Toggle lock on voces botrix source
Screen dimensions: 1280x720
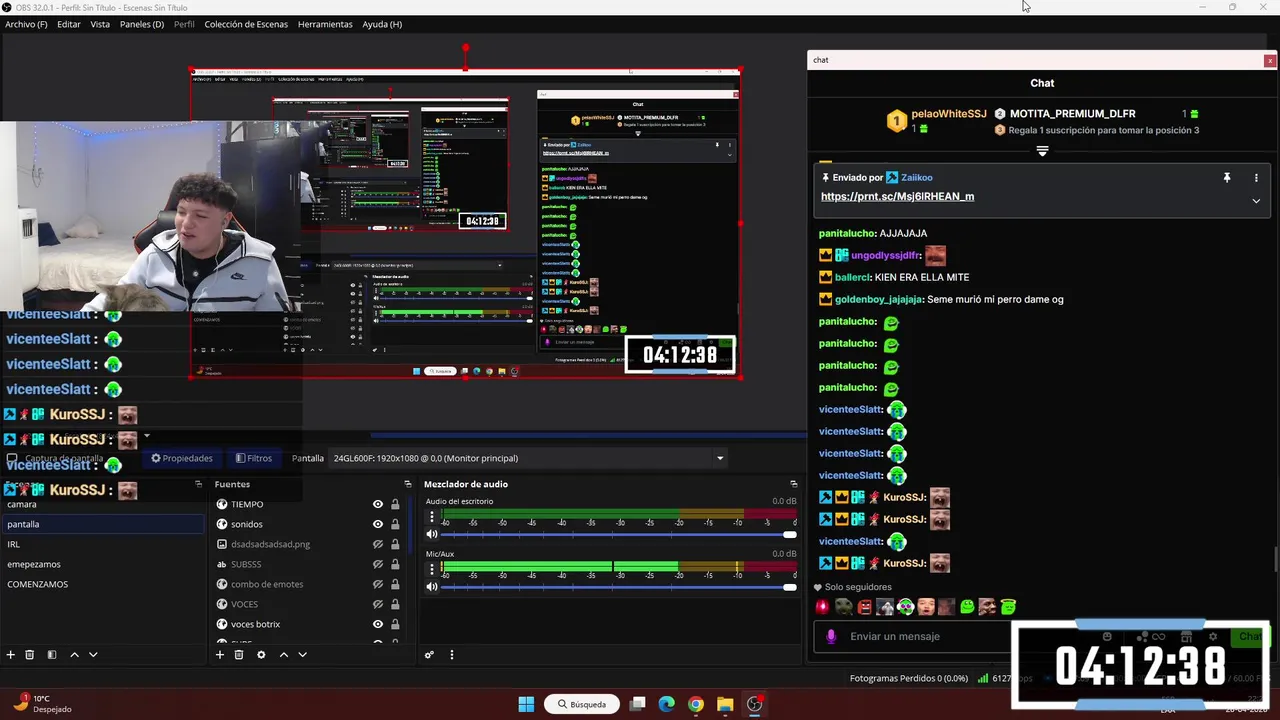click(x=395, y=624)
